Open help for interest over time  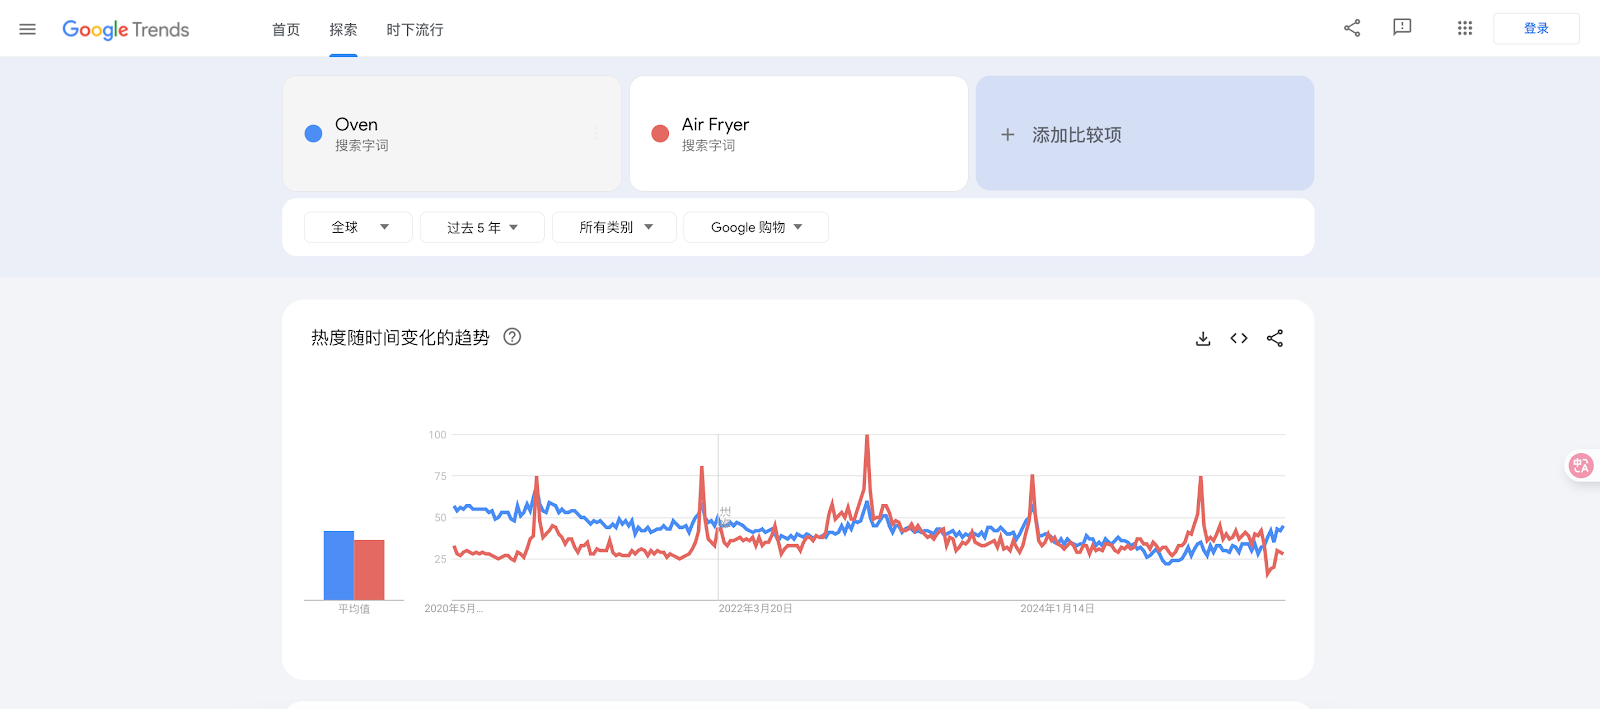512,337
